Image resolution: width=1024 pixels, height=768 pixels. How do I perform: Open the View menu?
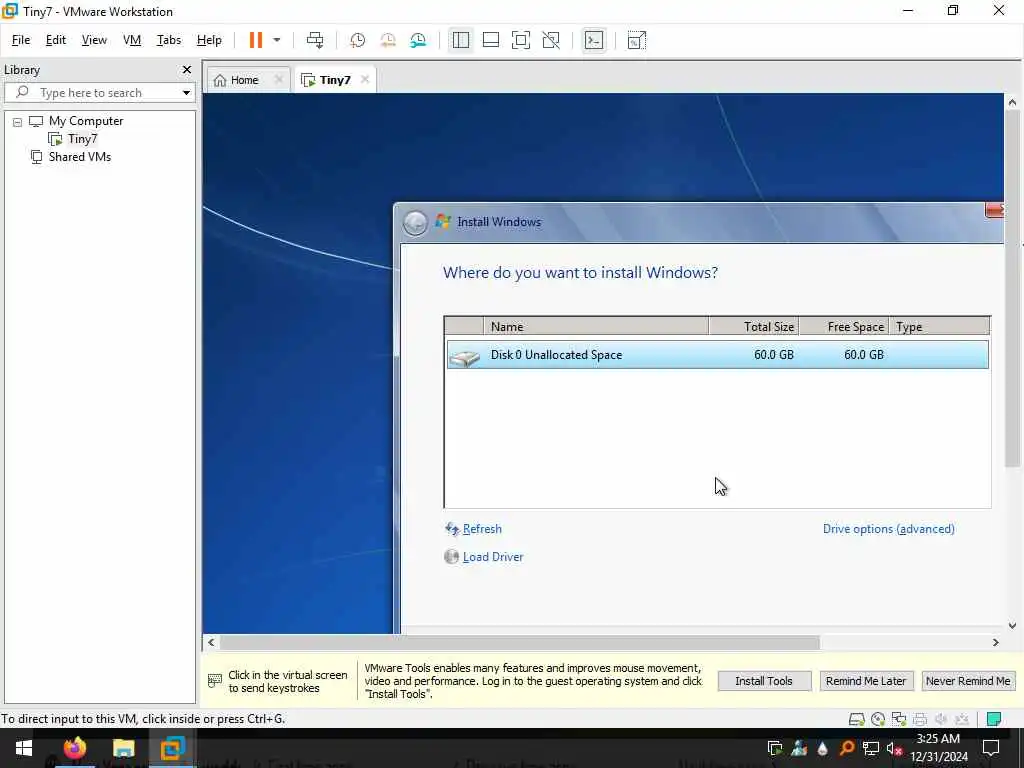click(x=94, y=40)
